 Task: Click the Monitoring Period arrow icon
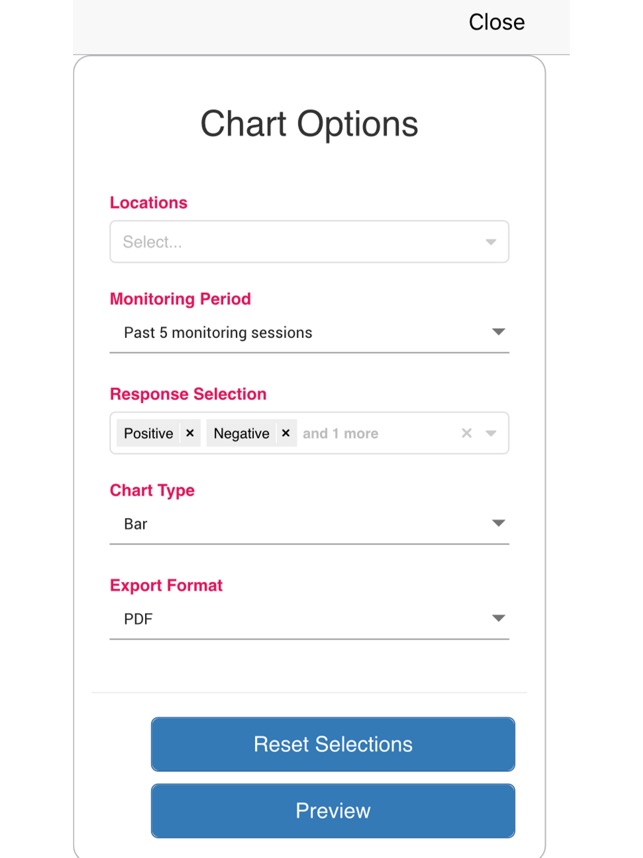tap(498, 332)
